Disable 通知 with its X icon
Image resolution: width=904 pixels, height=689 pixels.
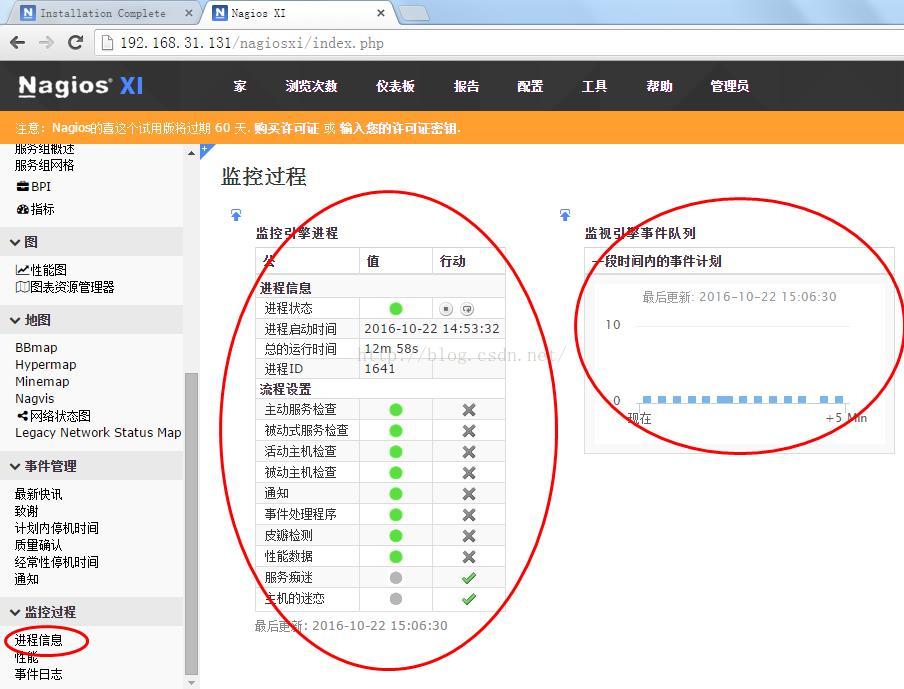coord(469,494)
